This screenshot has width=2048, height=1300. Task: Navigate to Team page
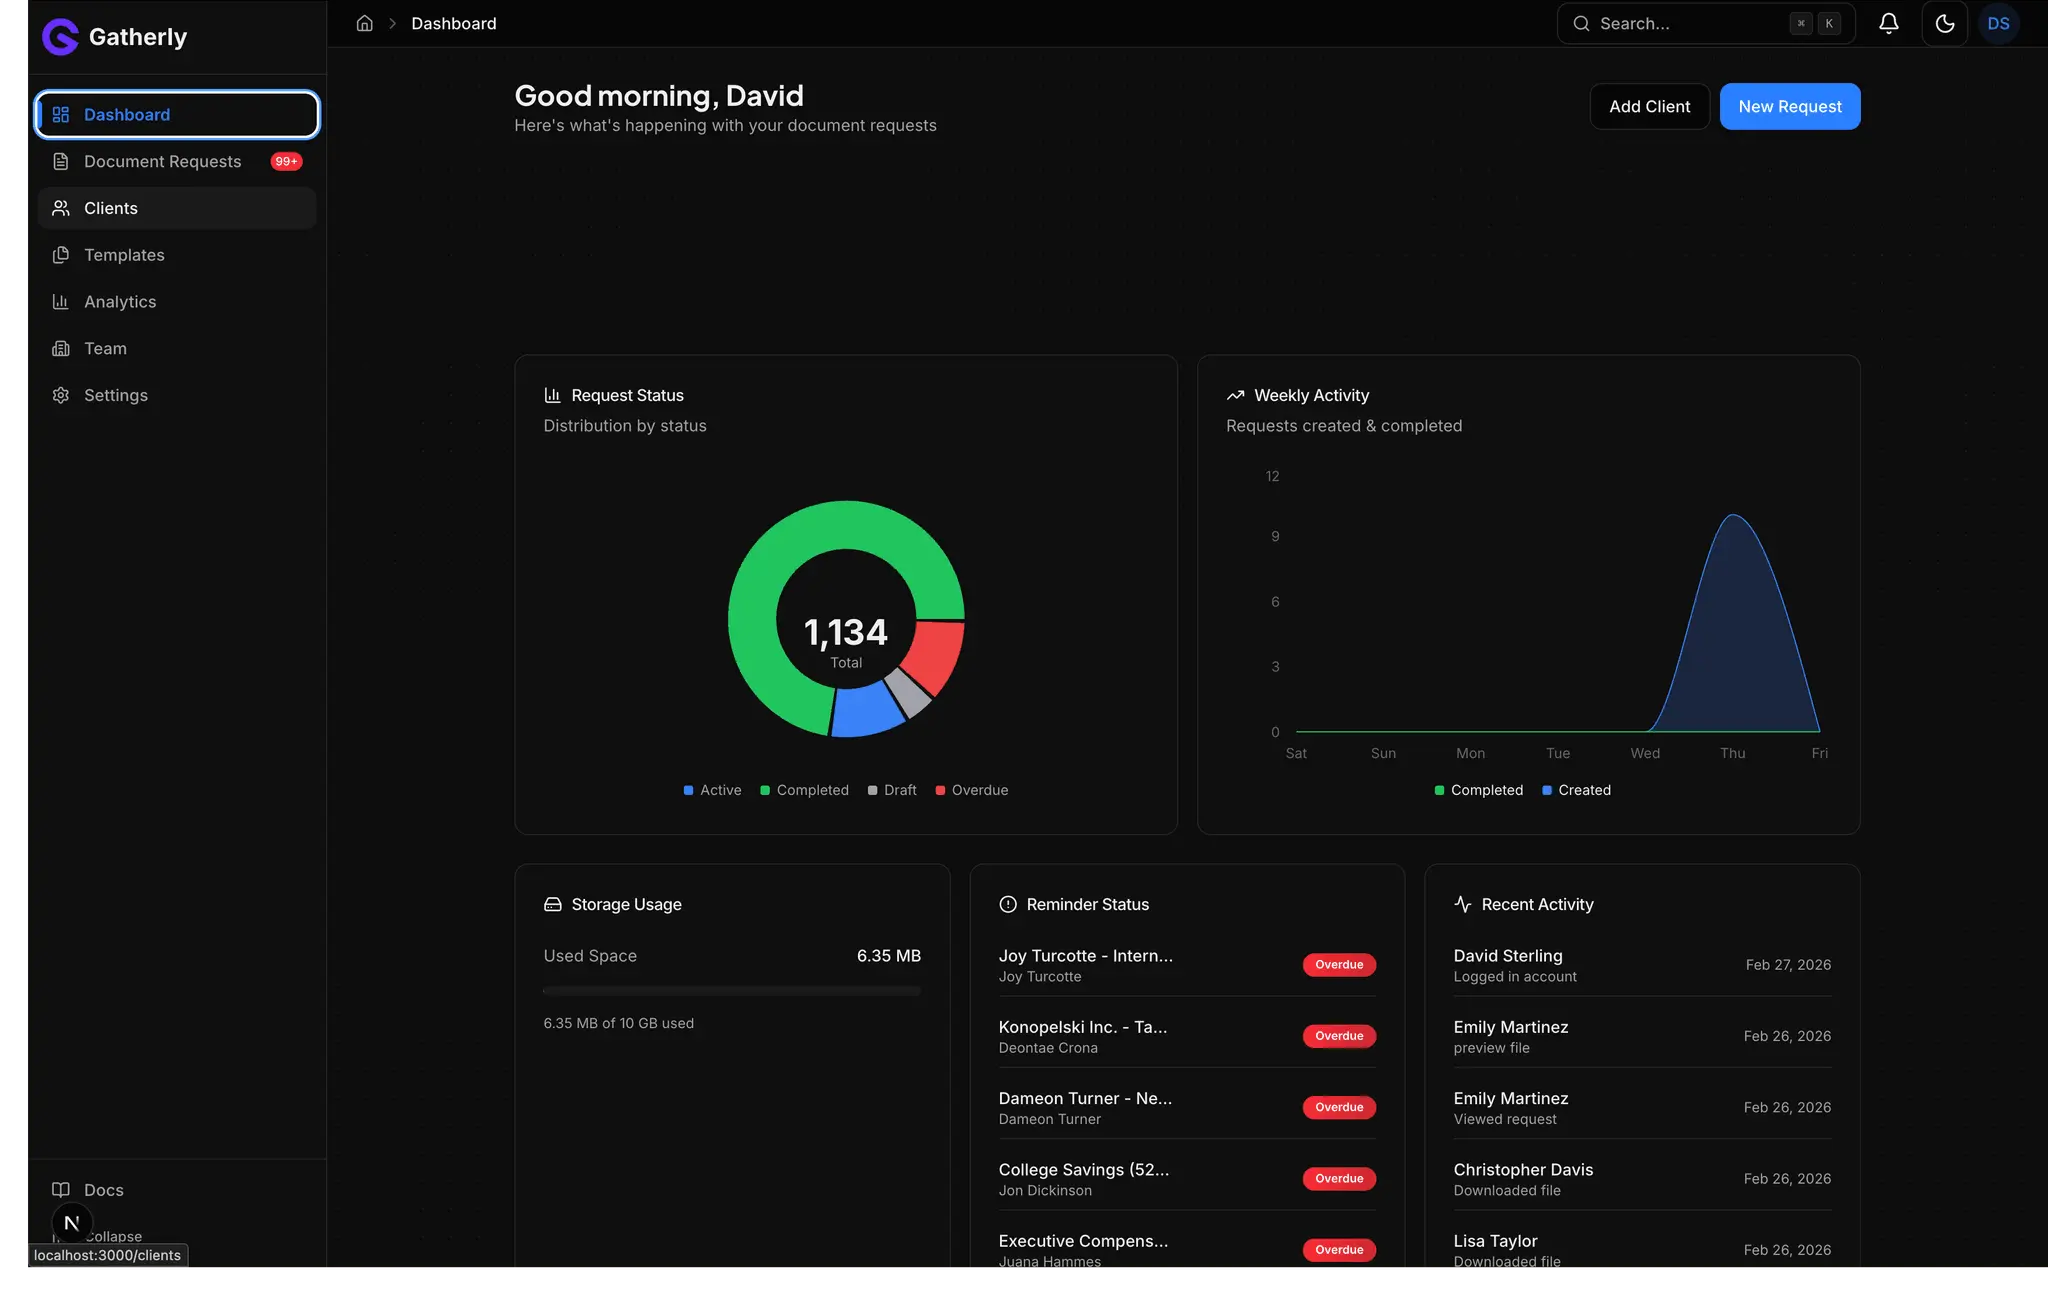point(177,348)
